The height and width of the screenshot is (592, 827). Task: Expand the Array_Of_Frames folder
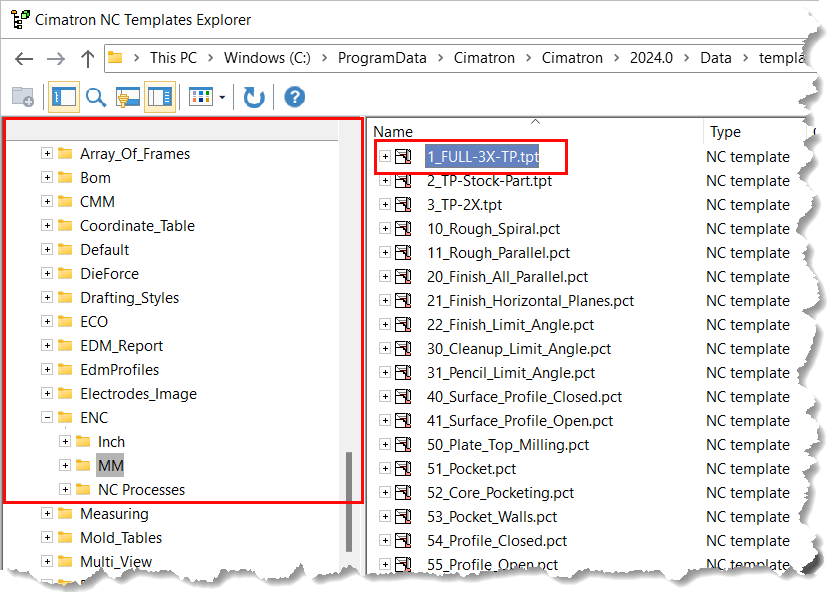47,154
